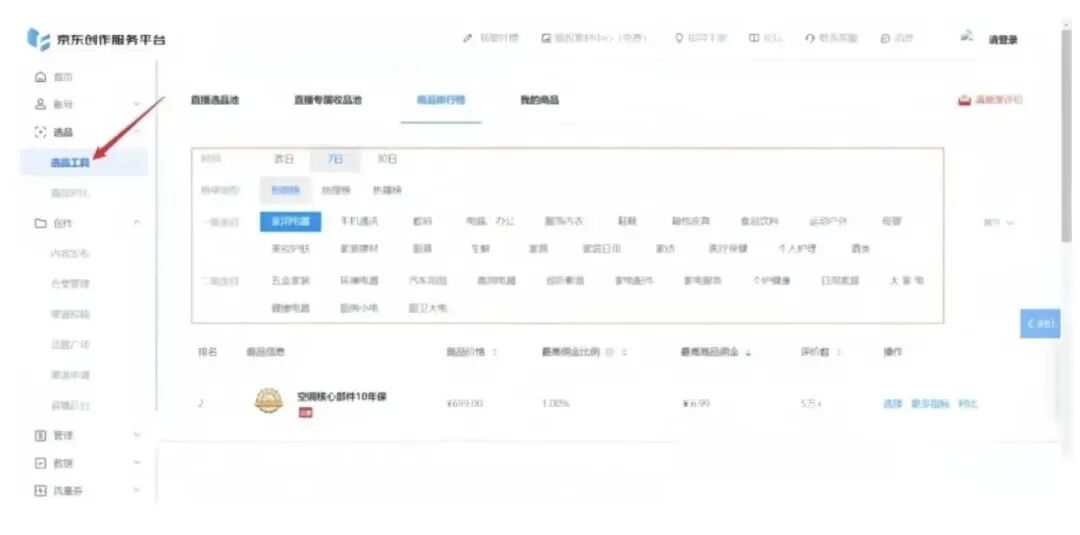Expand the 展开 category filter dropdown
The image size is (1080, 535).
tap(998, 222)
